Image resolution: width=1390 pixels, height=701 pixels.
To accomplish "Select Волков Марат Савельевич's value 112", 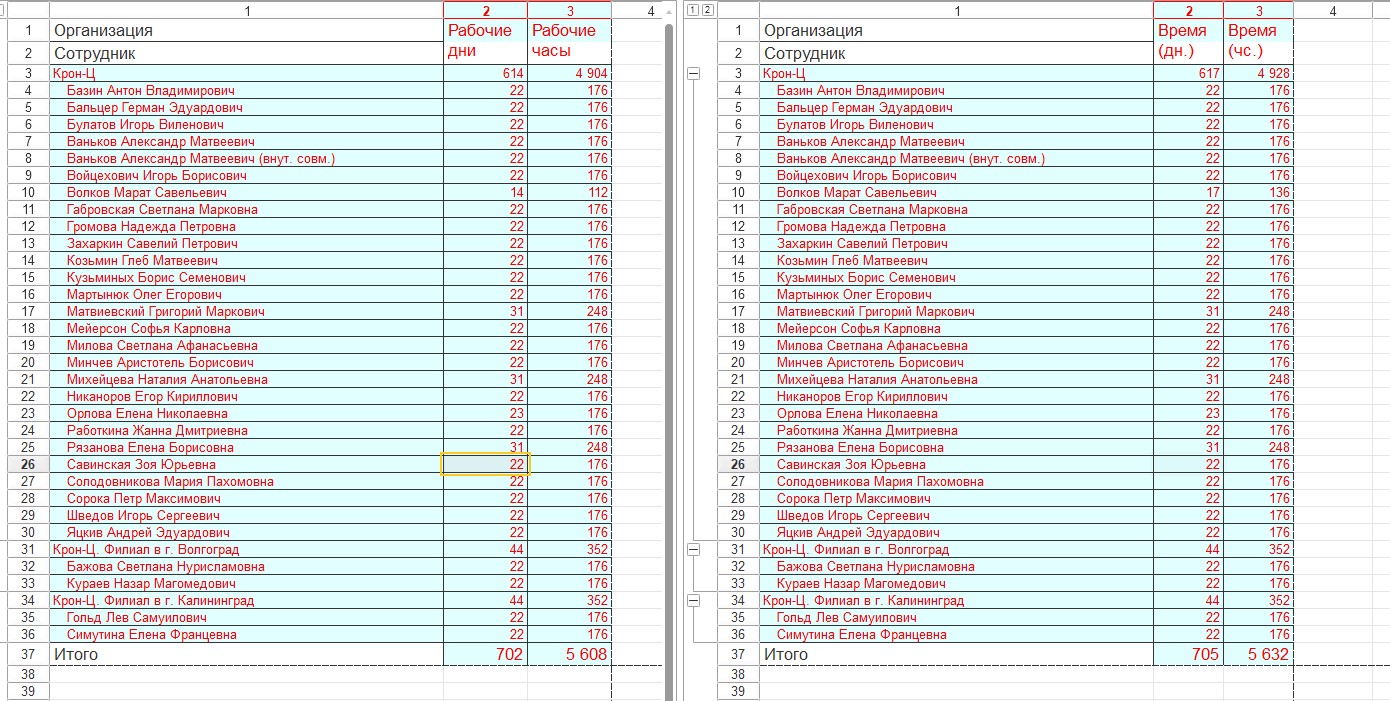I will [569, 192].
